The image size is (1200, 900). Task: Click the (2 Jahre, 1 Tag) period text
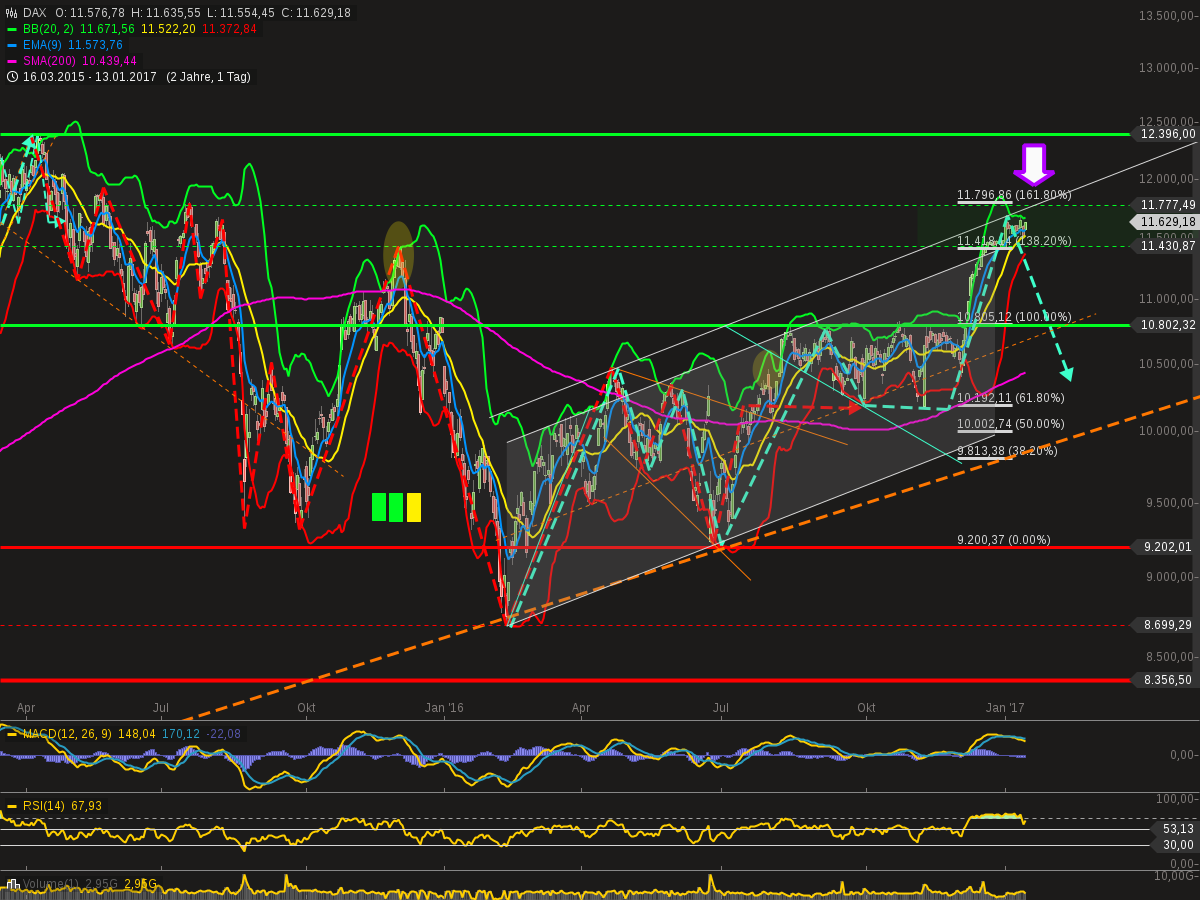pyautogui.click(x=208, y=77)
